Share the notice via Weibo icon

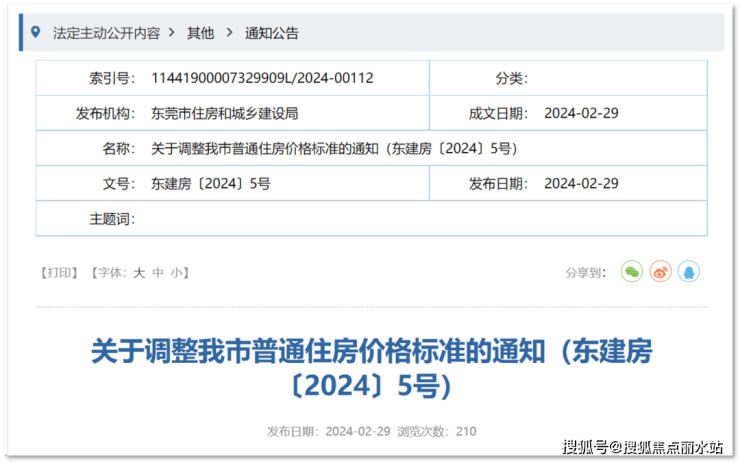pyautogui.click(x=660, y=271)
